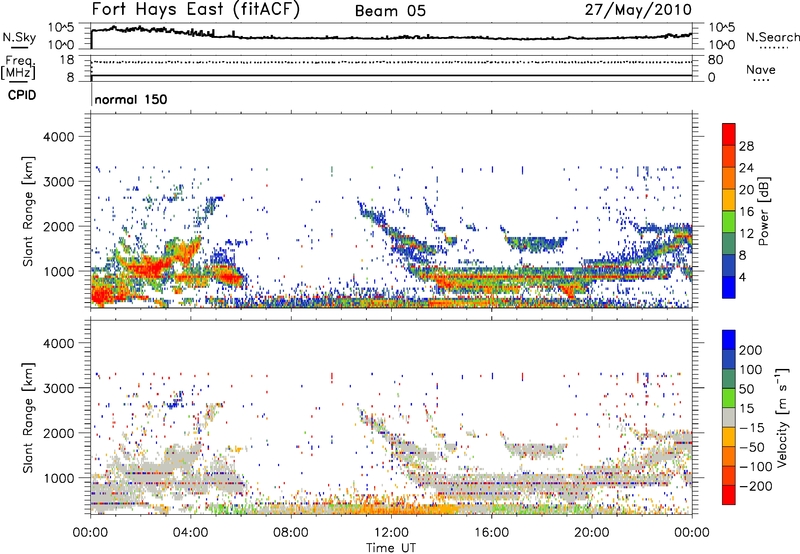Click the '12:00' time axis label
Screen dimensions: 800x554
tap(391, 533)
